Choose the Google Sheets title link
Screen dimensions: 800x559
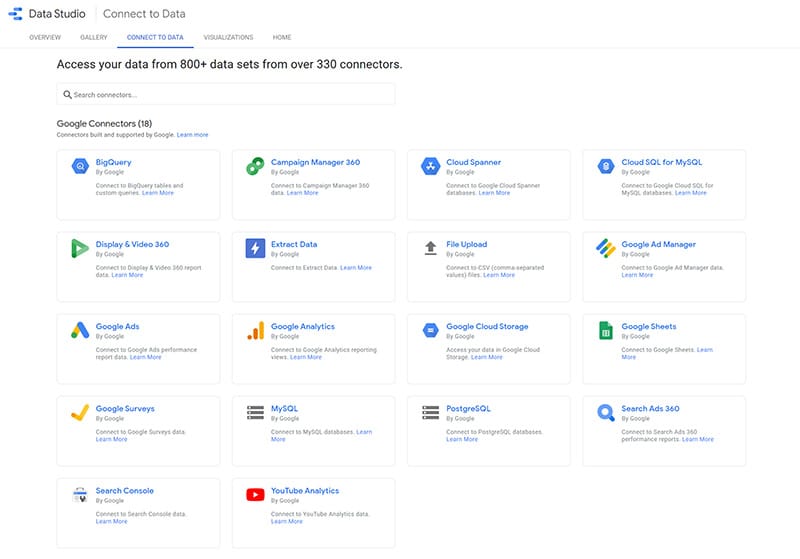click(x=648, y=326)
